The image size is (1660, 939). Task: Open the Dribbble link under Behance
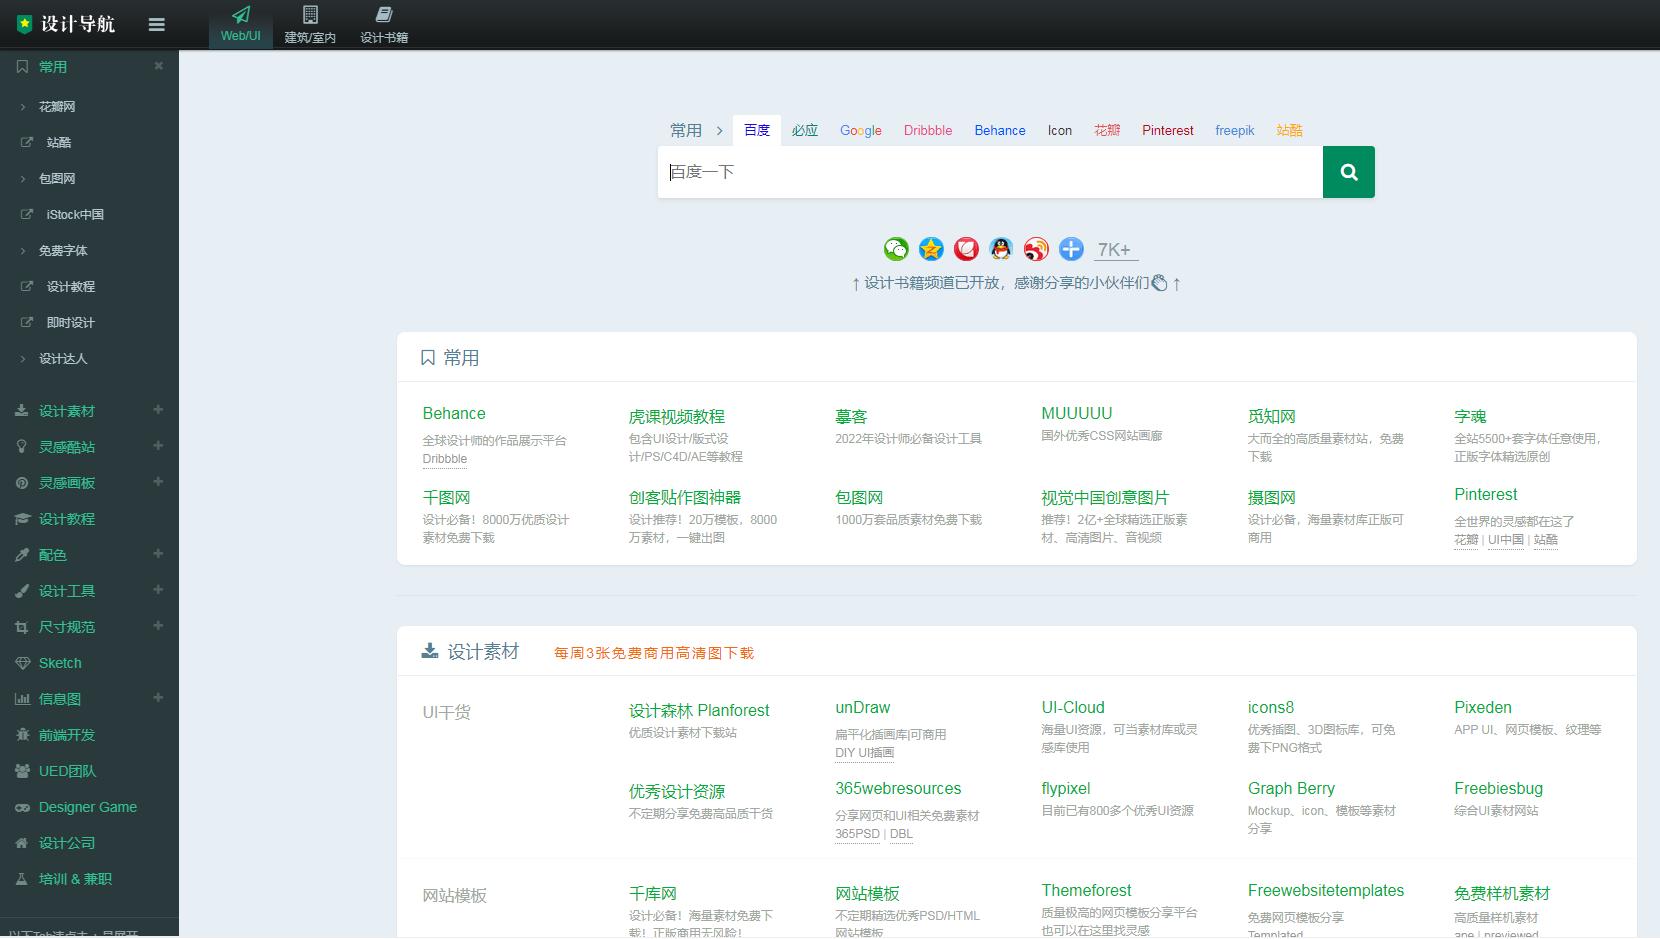(x=444, y=459)
